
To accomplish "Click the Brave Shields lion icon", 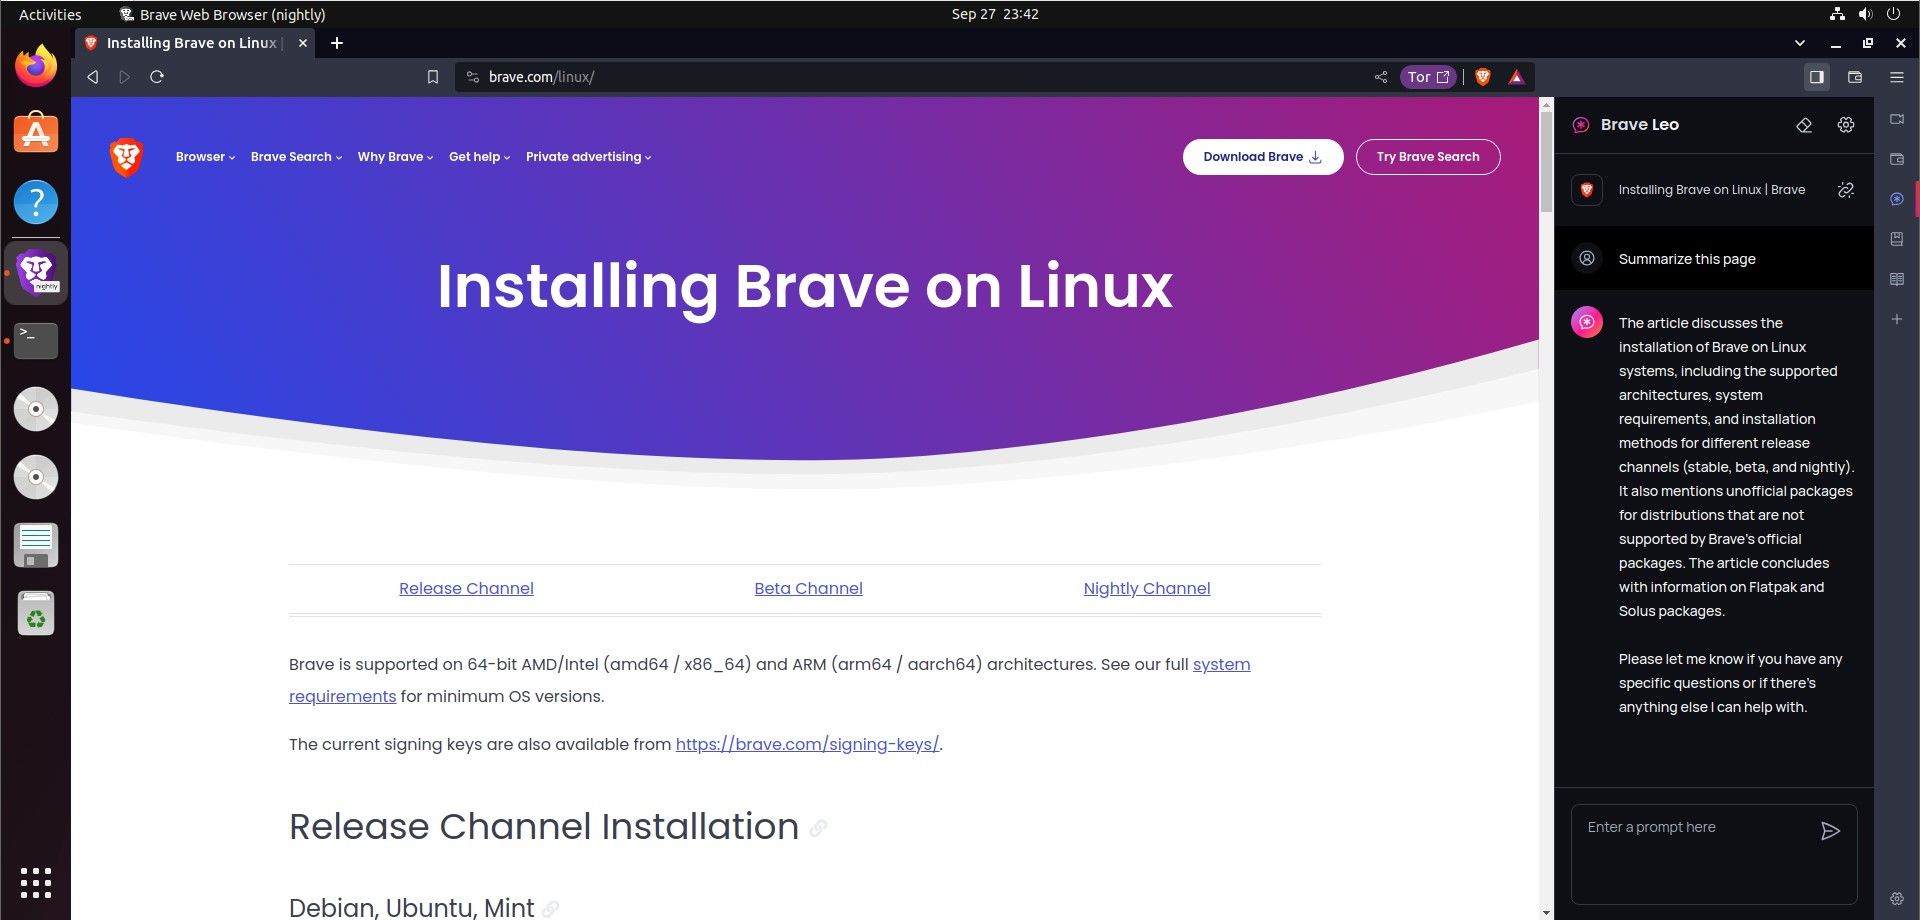I will click(x=1483, y=77).
